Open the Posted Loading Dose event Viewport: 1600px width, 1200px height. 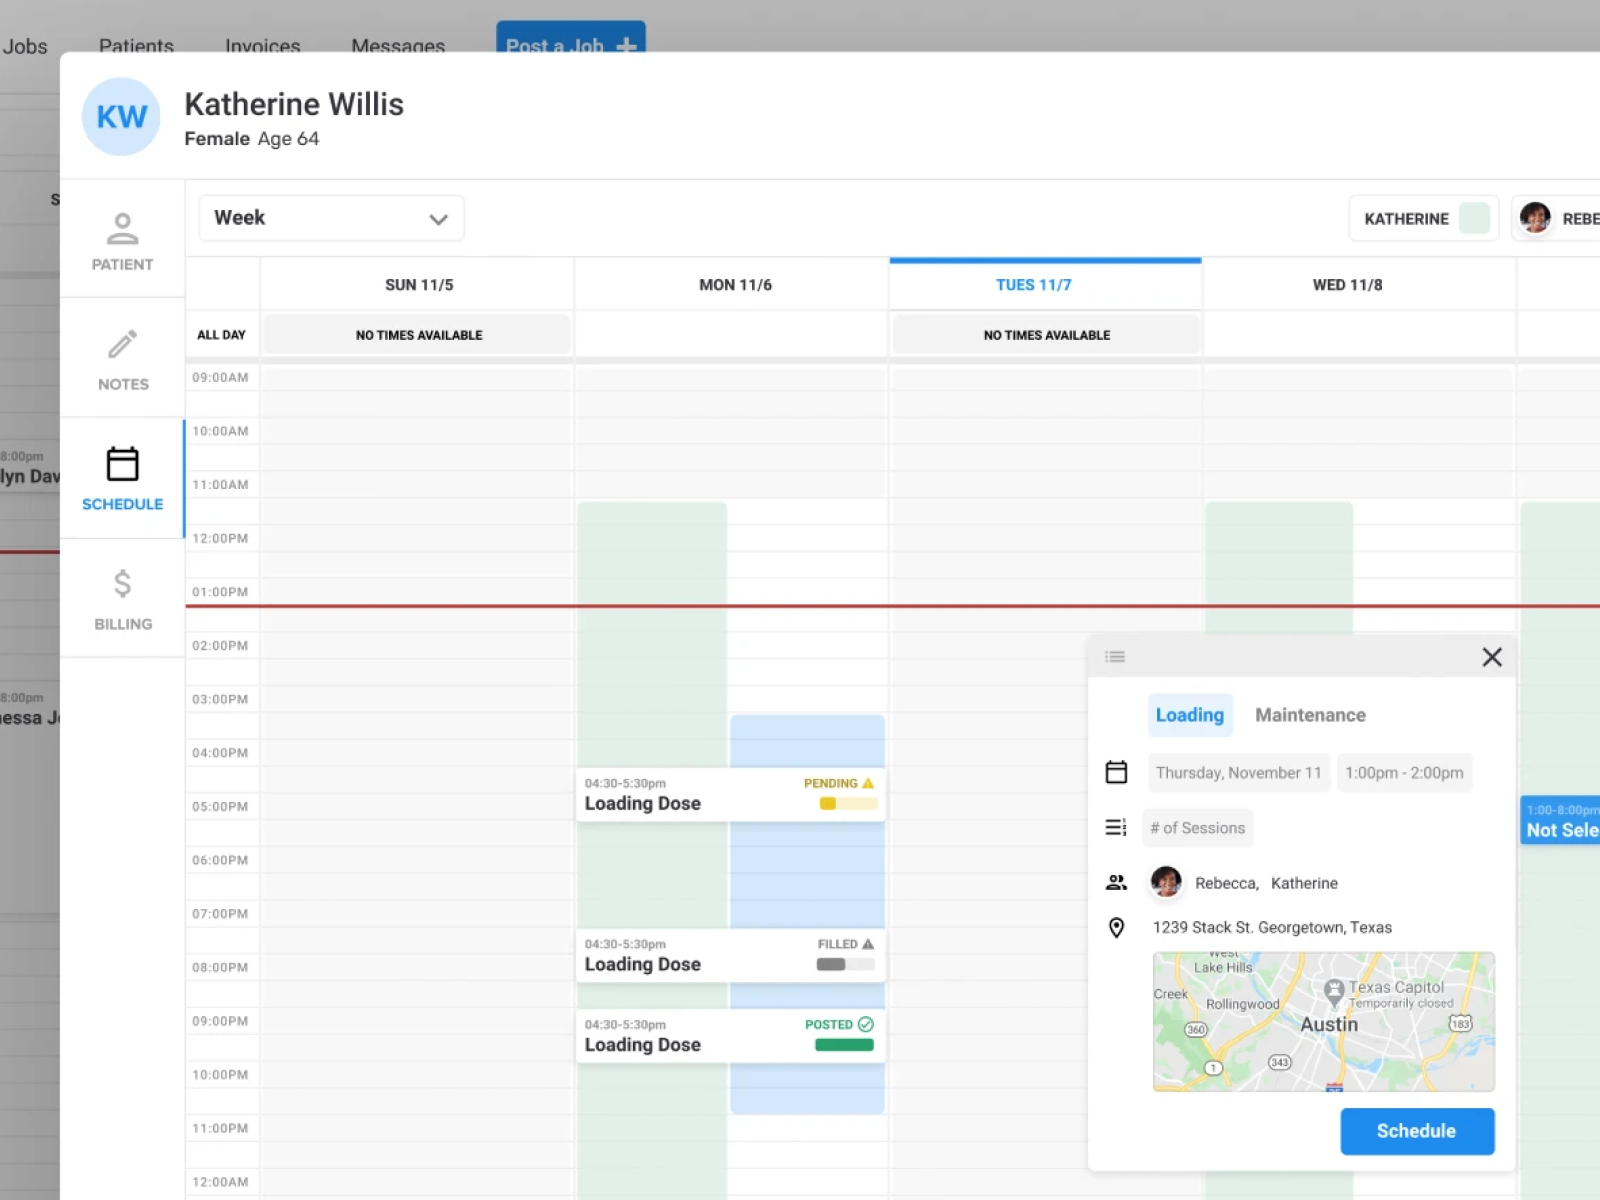coord(731,1035)
